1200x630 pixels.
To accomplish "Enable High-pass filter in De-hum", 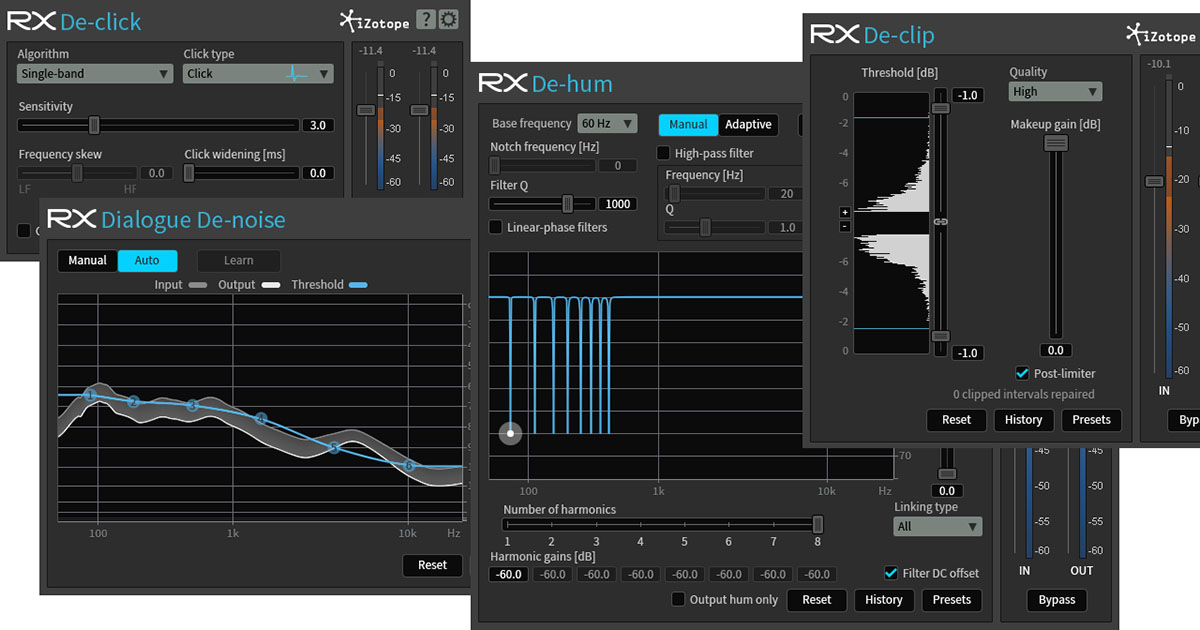I will point(663,153).
